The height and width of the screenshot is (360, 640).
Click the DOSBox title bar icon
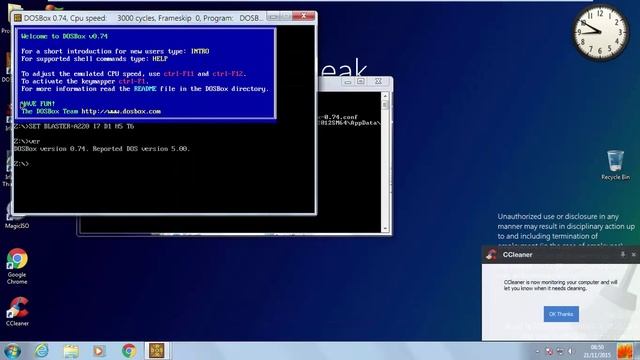coord(18,18)
